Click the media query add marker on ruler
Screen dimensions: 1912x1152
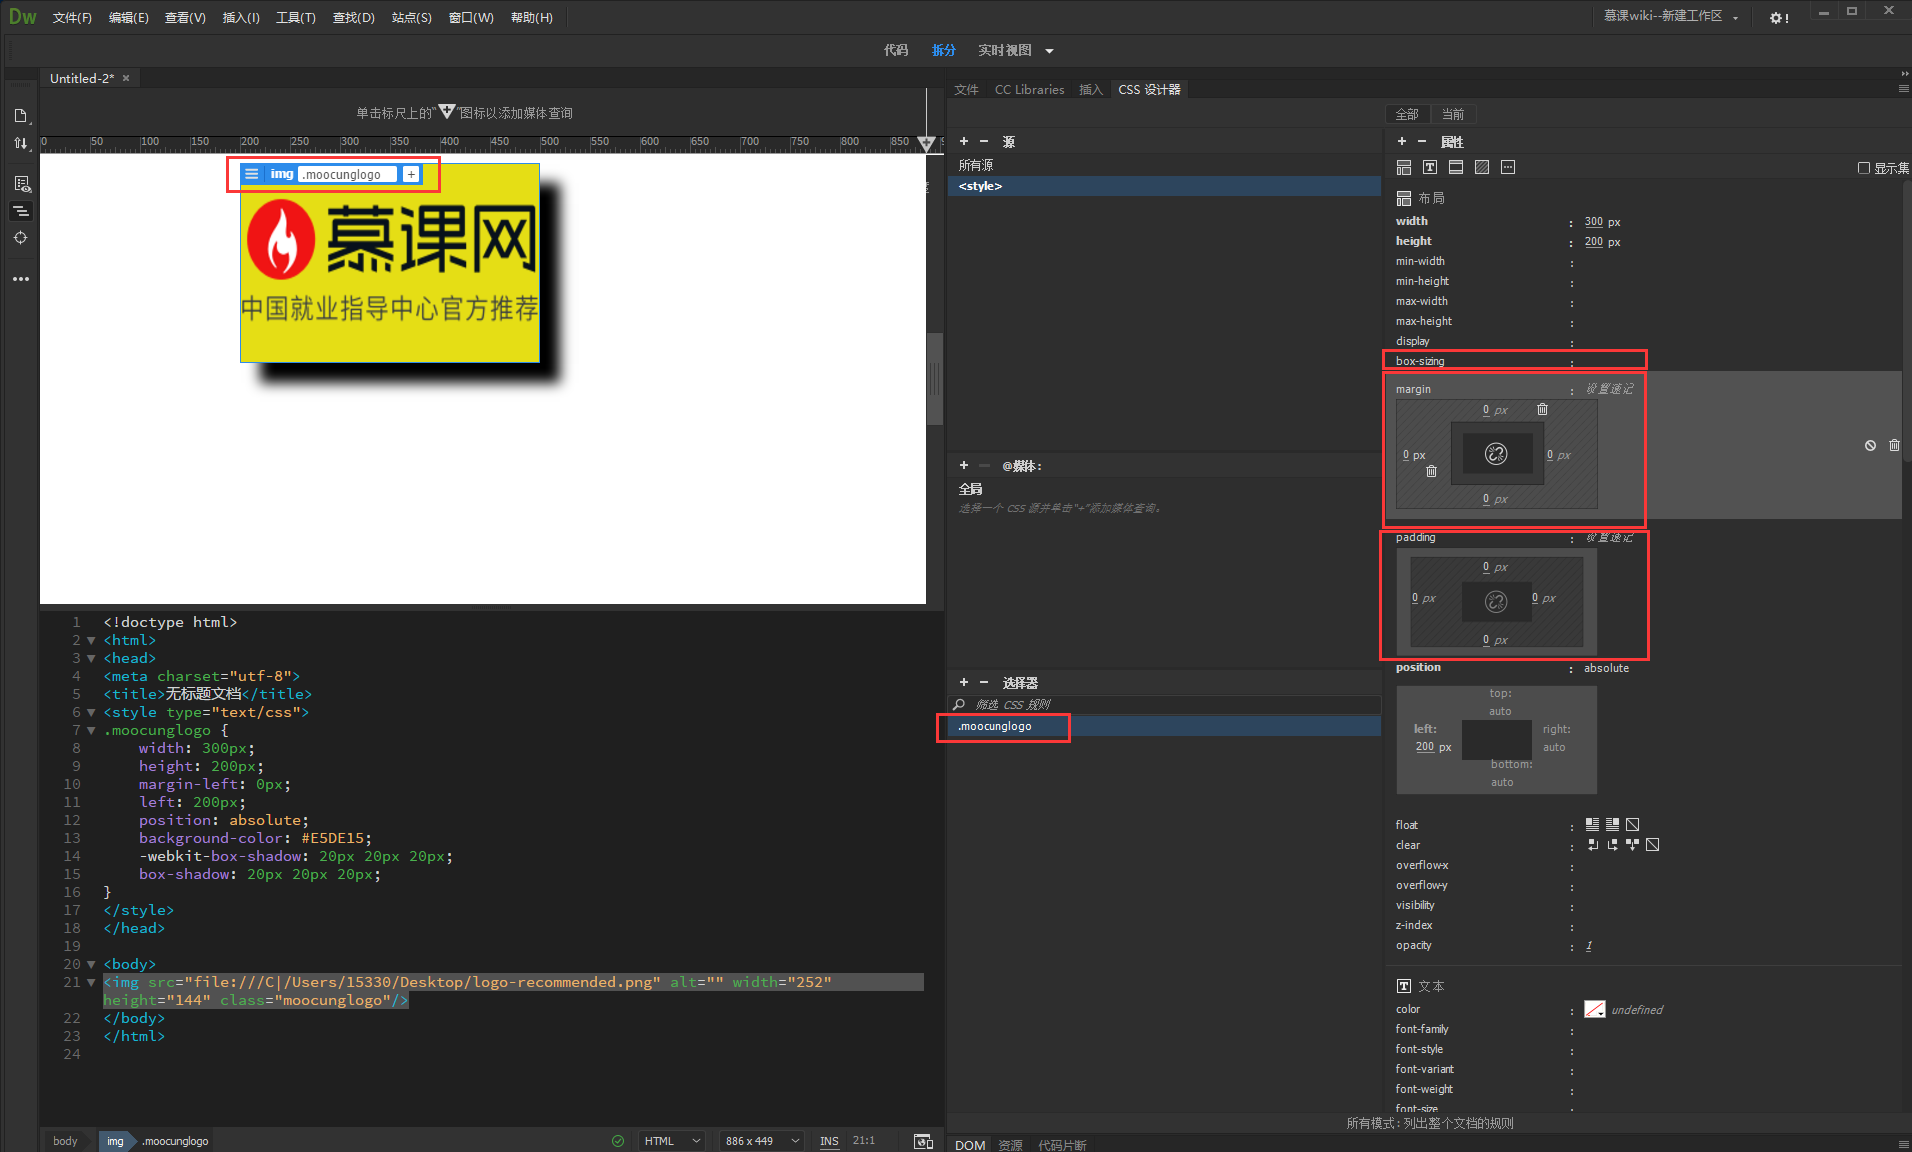pos(926,144)
